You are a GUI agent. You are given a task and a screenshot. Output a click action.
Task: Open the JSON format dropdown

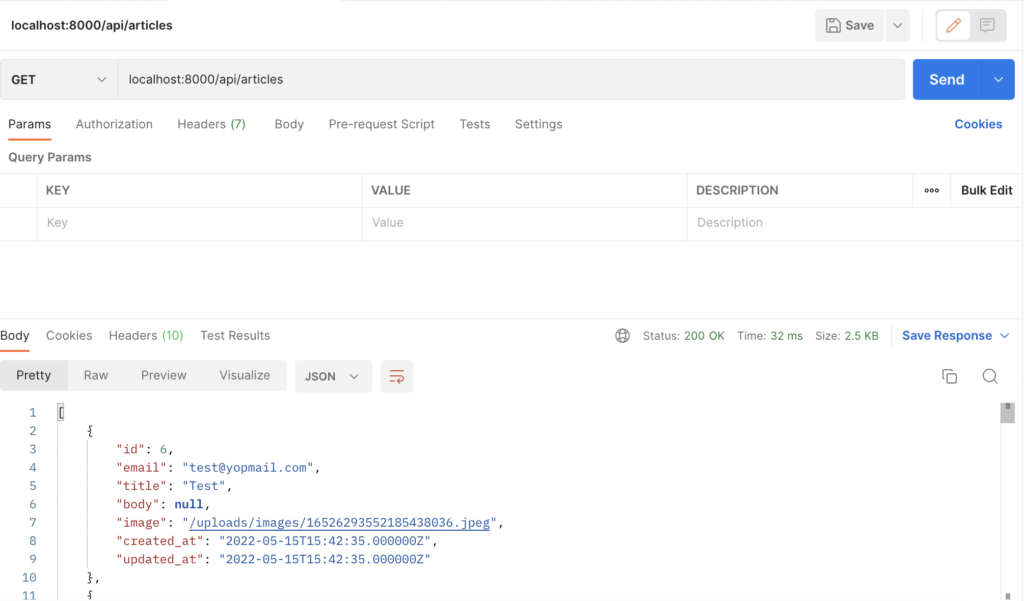point(333,376)
